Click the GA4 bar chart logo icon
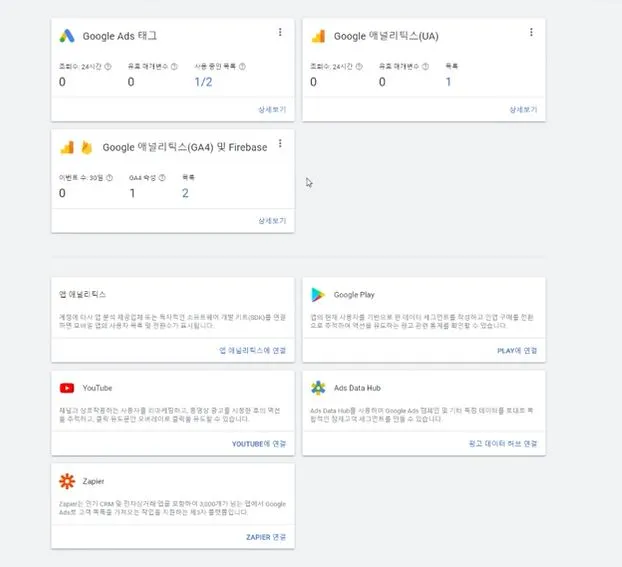 point(67,147)
